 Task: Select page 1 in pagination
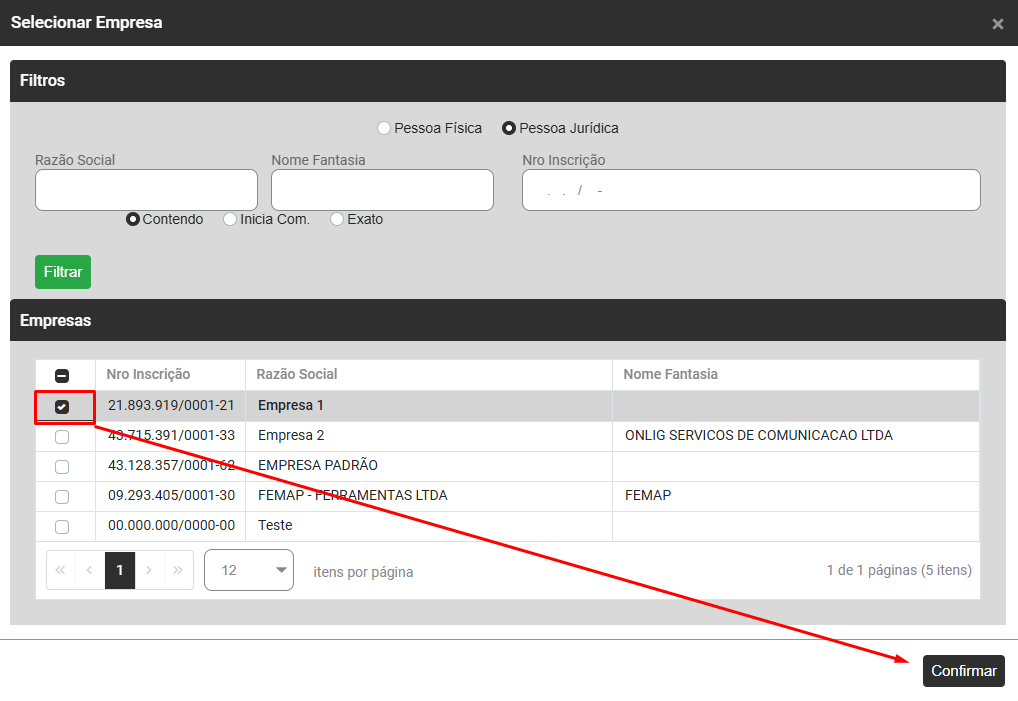[x=120, y=570]
